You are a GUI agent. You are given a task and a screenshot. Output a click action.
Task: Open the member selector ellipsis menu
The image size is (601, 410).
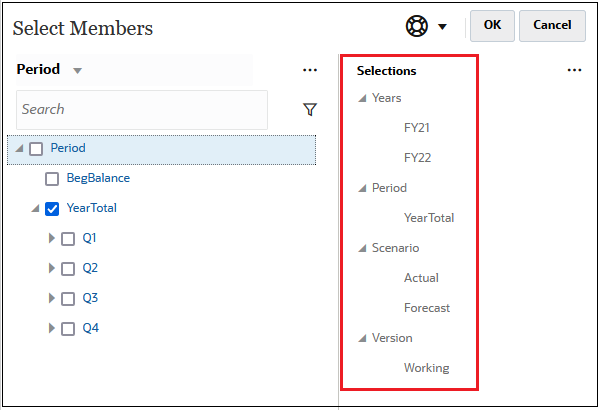(x=310, y=70)
